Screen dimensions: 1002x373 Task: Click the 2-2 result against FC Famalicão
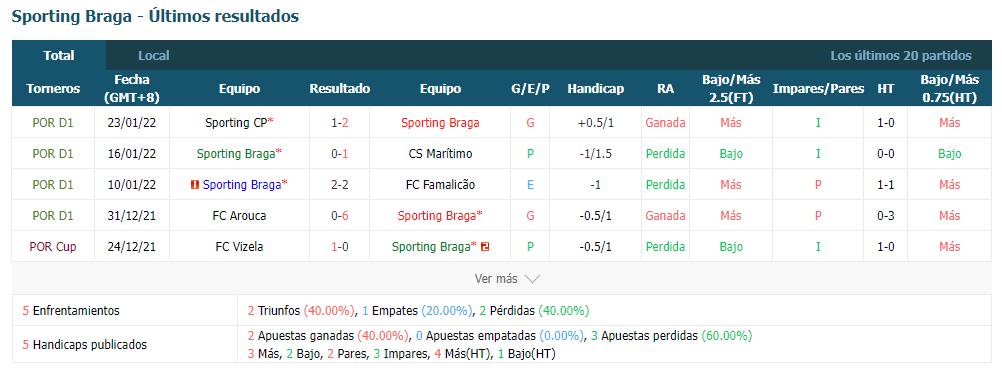point(339,185)
